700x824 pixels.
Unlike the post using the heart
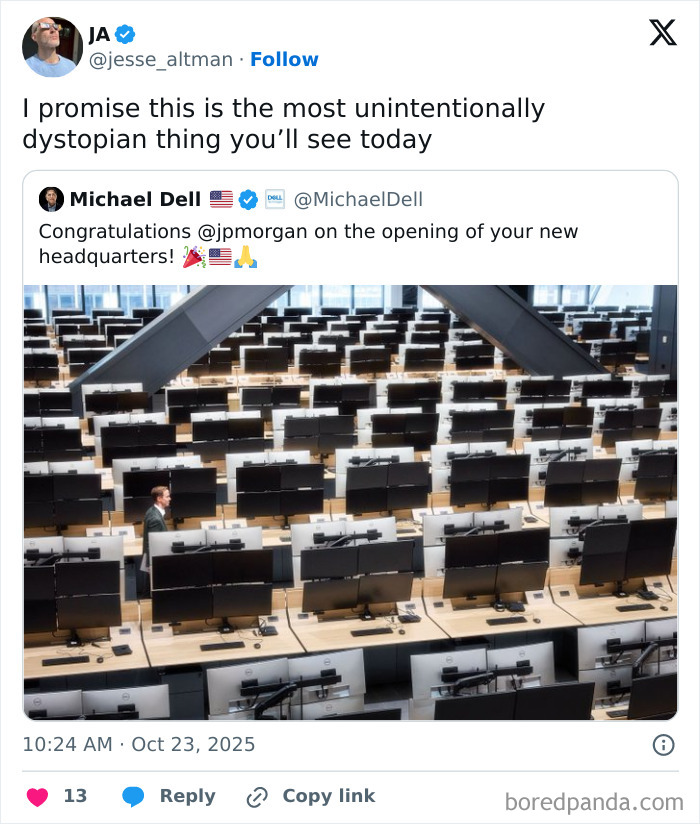click(x=38, y=795)
